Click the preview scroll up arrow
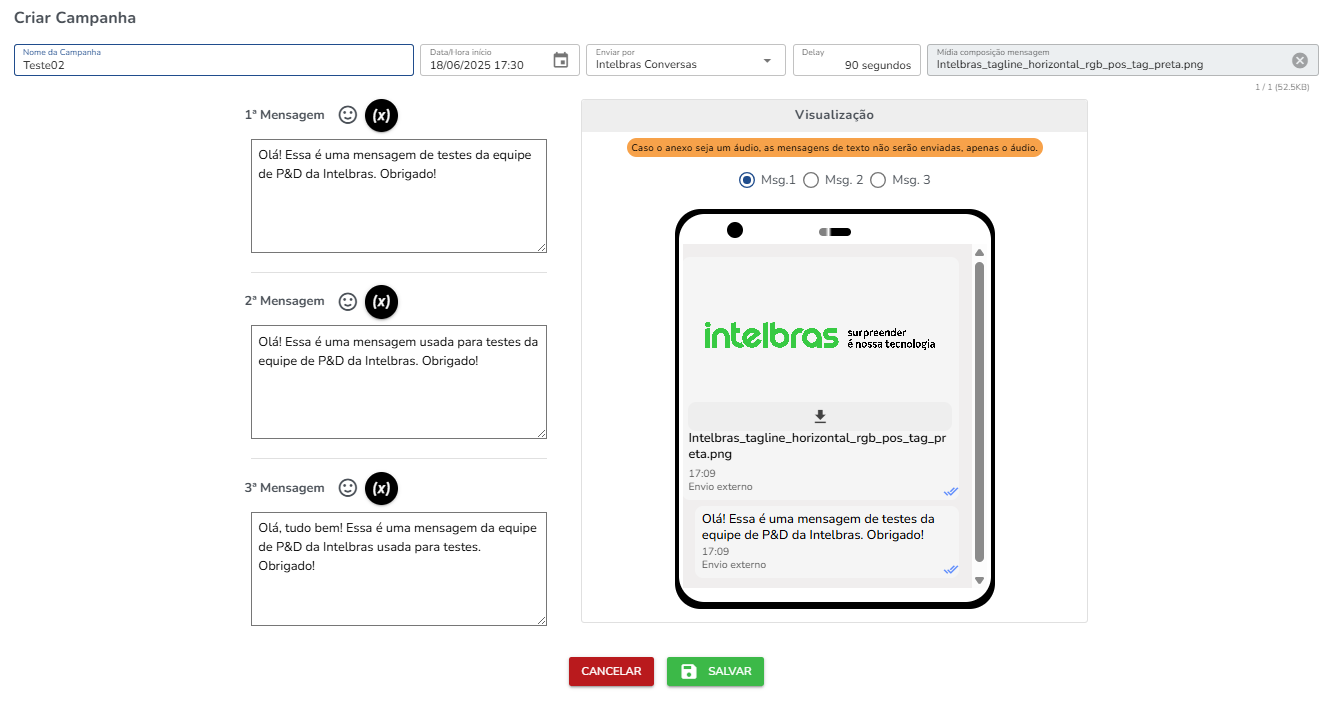Image resolution: width=1335 pixels, height=701 pixels. (980, 253)
